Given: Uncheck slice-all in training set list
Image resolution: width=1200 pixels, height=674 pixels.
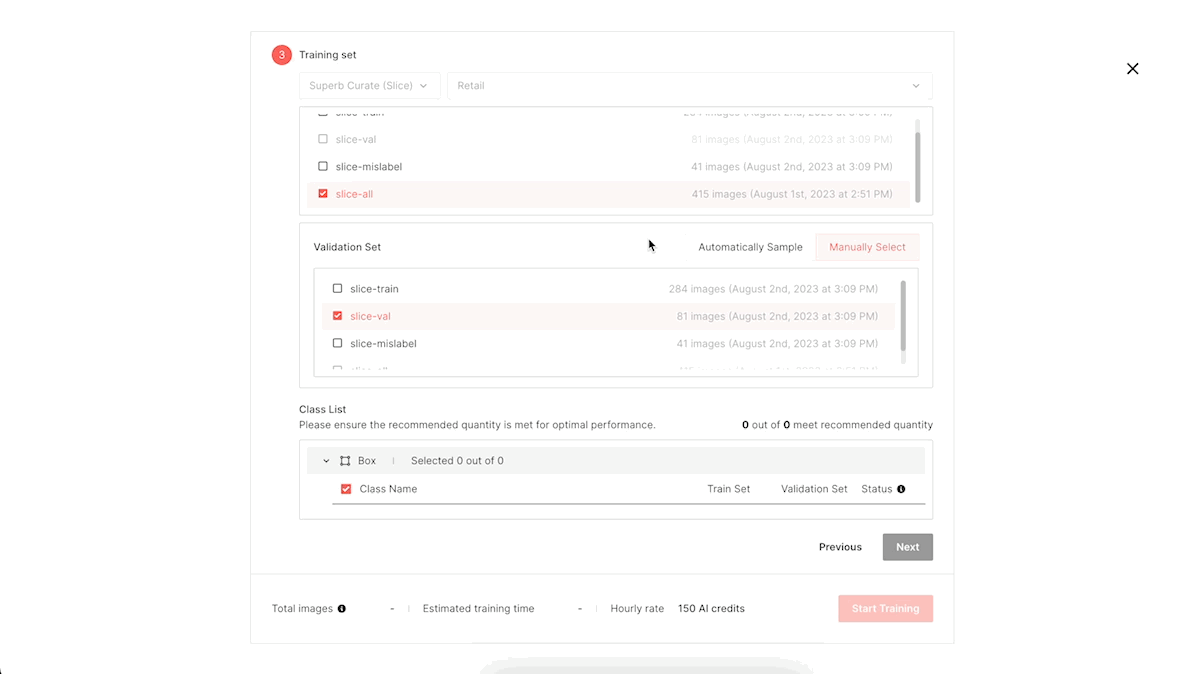Looking at the screenshot, I should point(323,194).
